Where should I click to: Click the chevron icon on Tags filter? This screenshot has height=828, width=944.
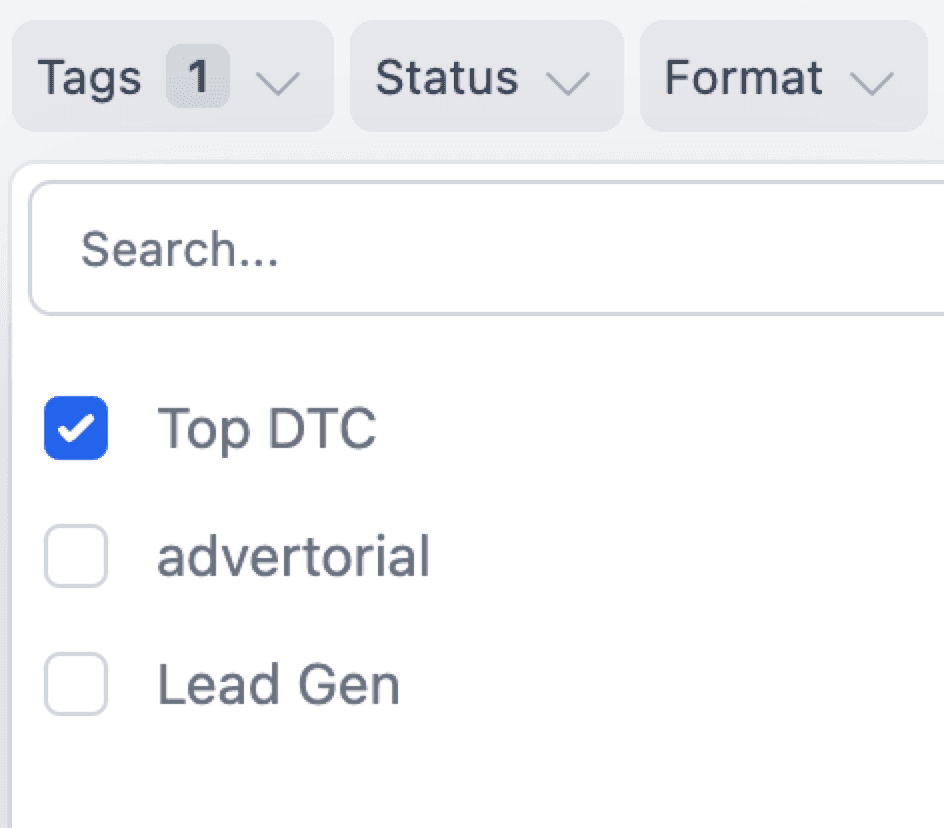click(x=278, y=82)
